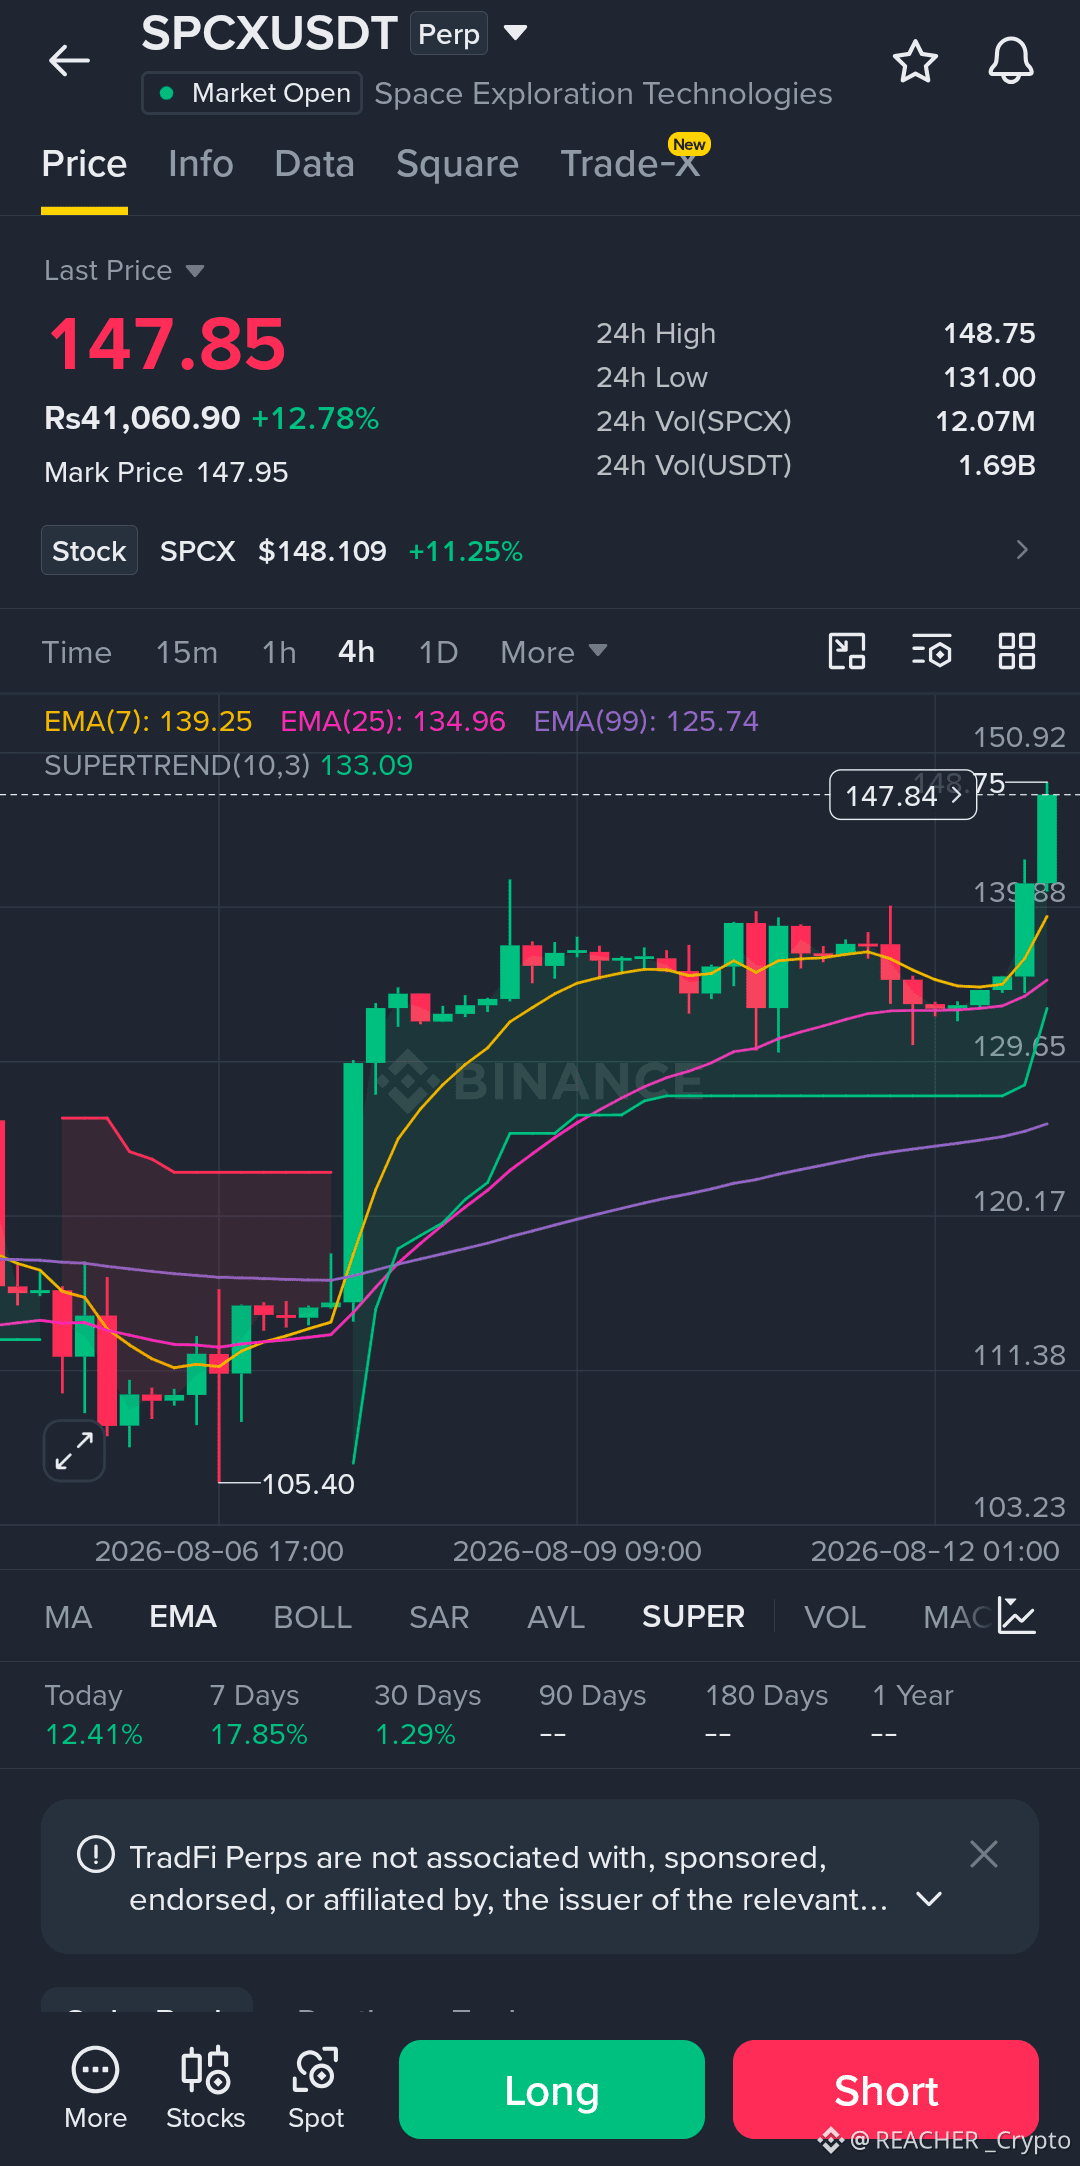Open SPCX stock details chevron
The width and height of the screenshot is (1080, 2166).
point(1022,550)
